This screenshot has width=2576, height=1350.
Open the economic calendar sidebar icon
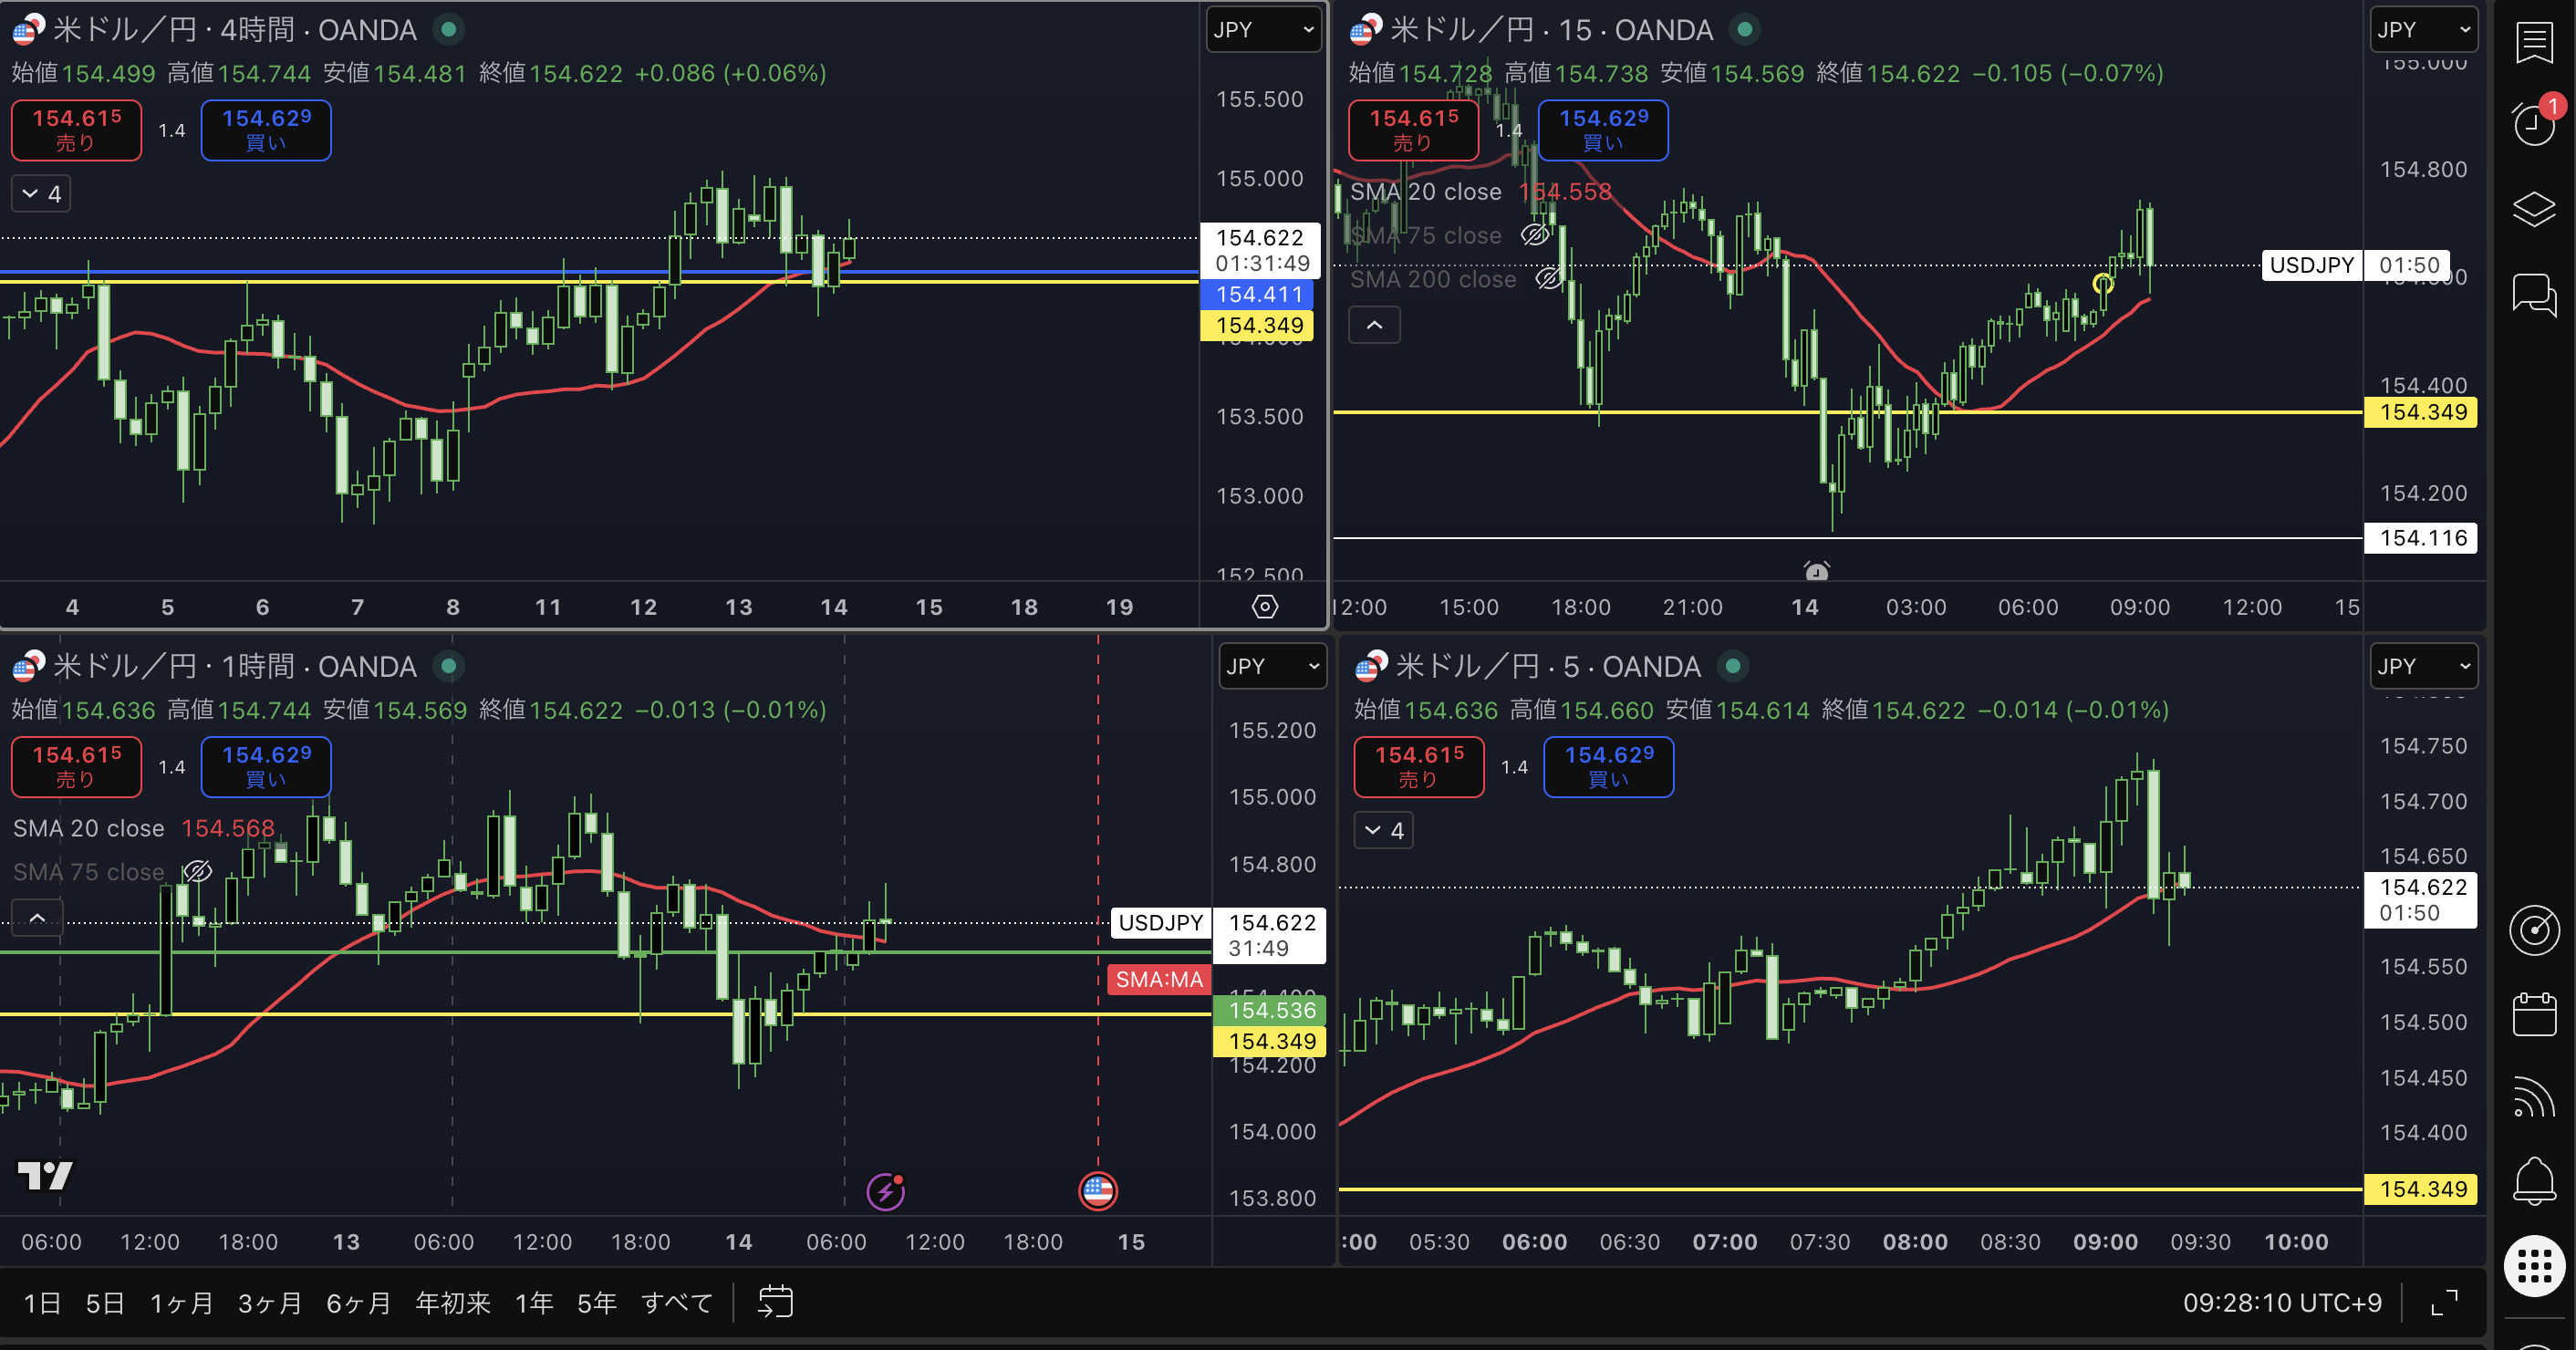(2533, 1014)
